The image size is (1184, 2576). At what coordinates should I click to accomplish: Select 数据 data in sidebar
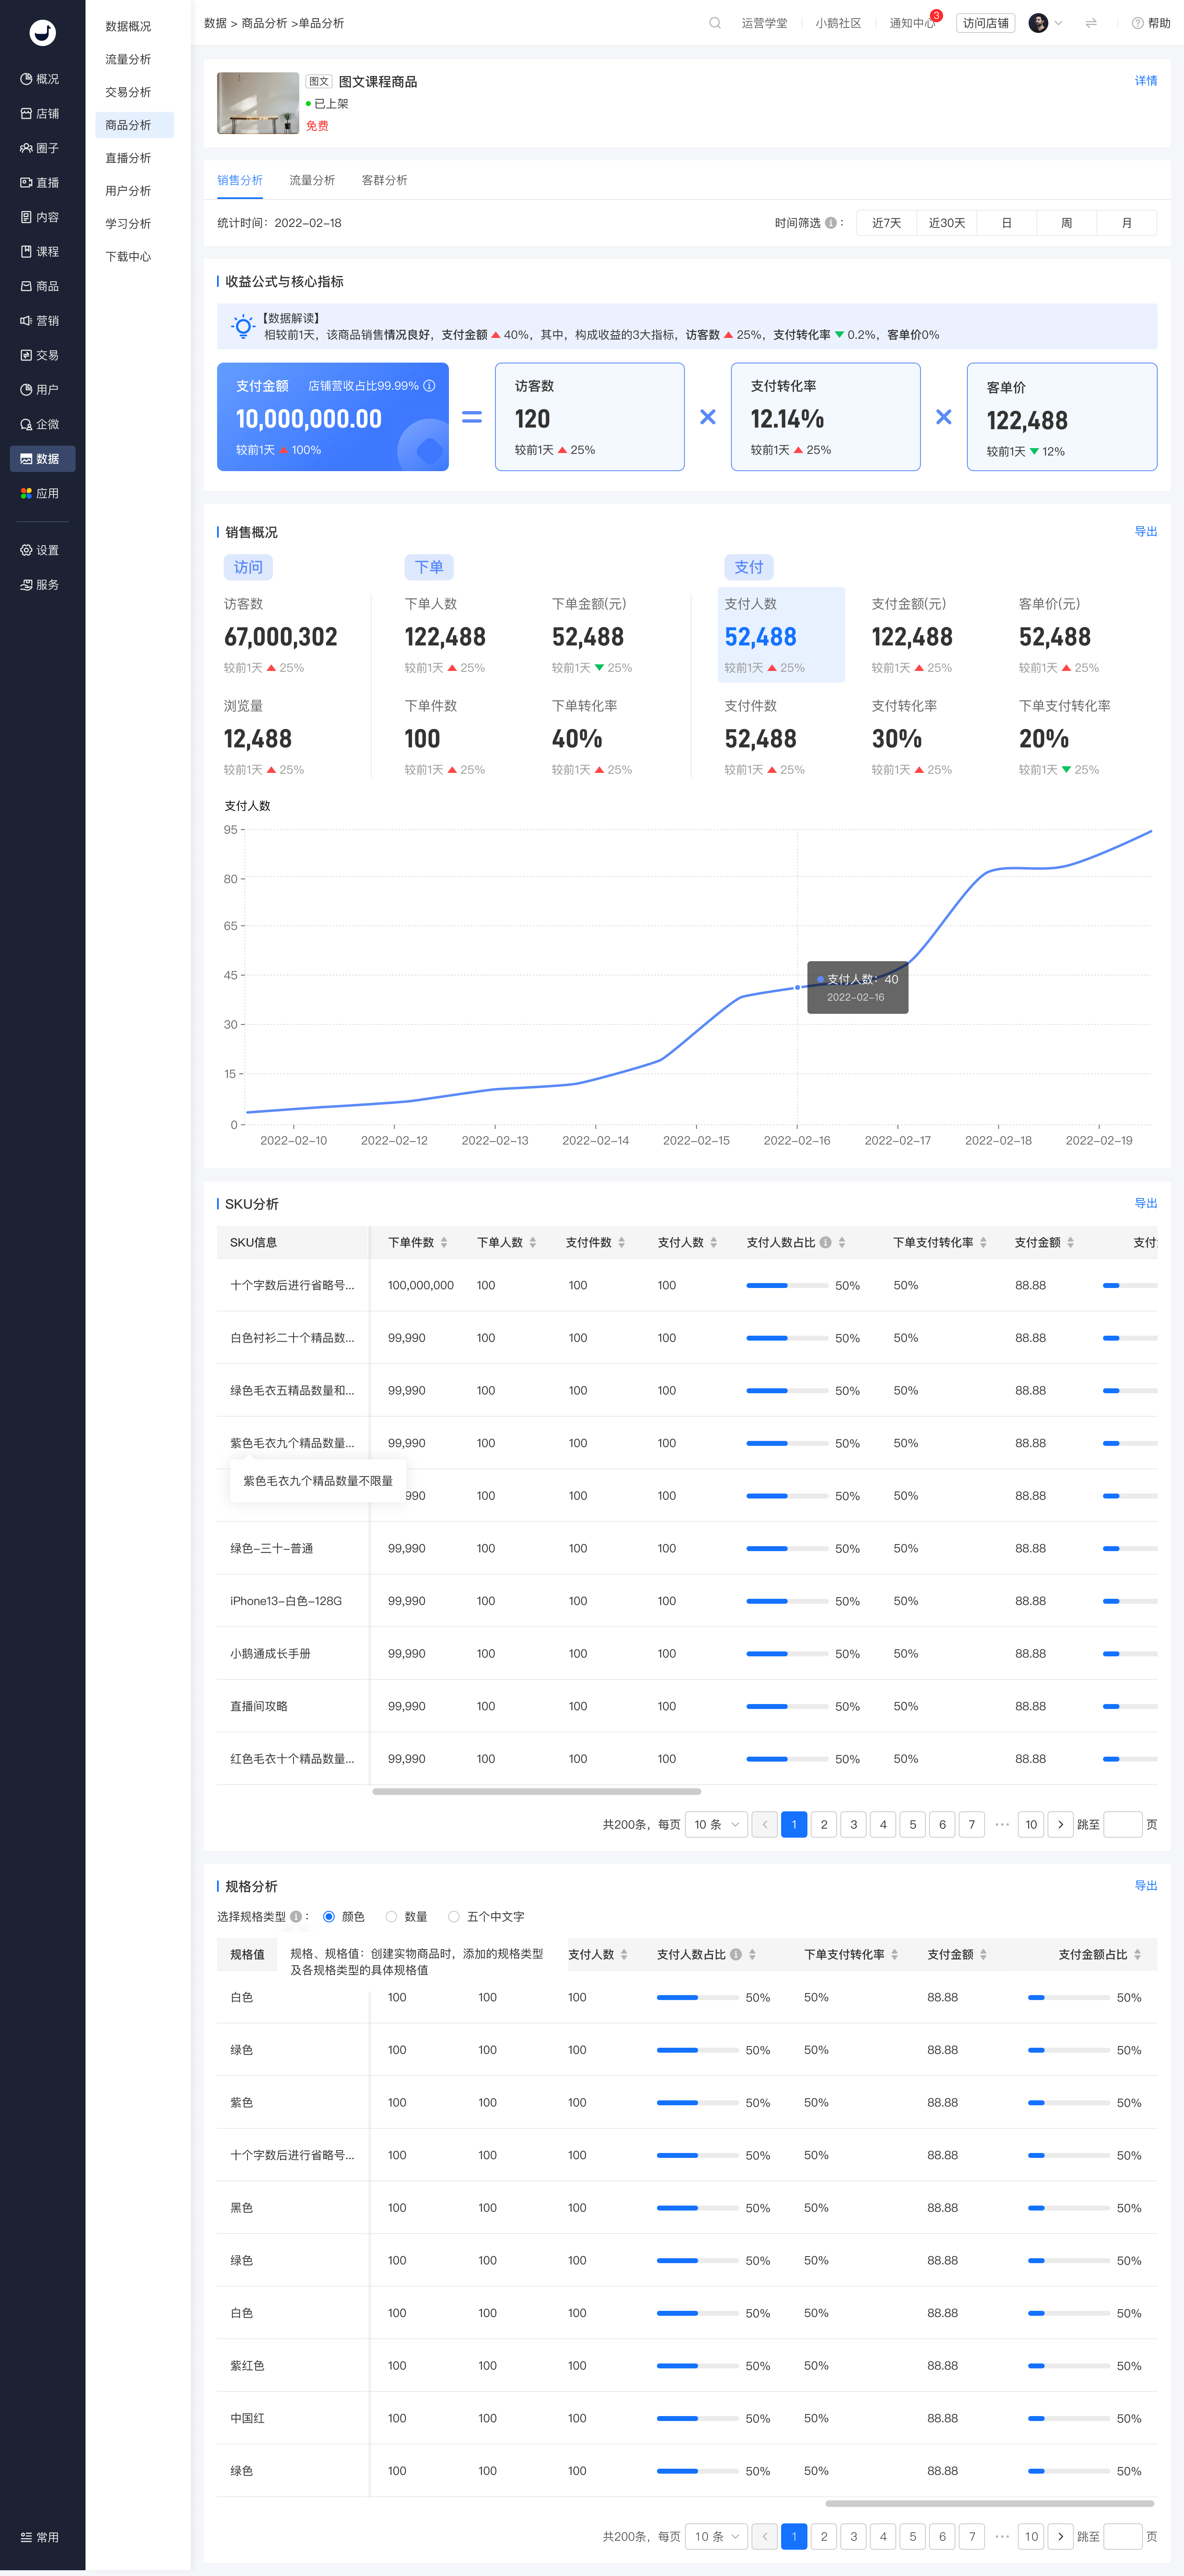(42, 459)
